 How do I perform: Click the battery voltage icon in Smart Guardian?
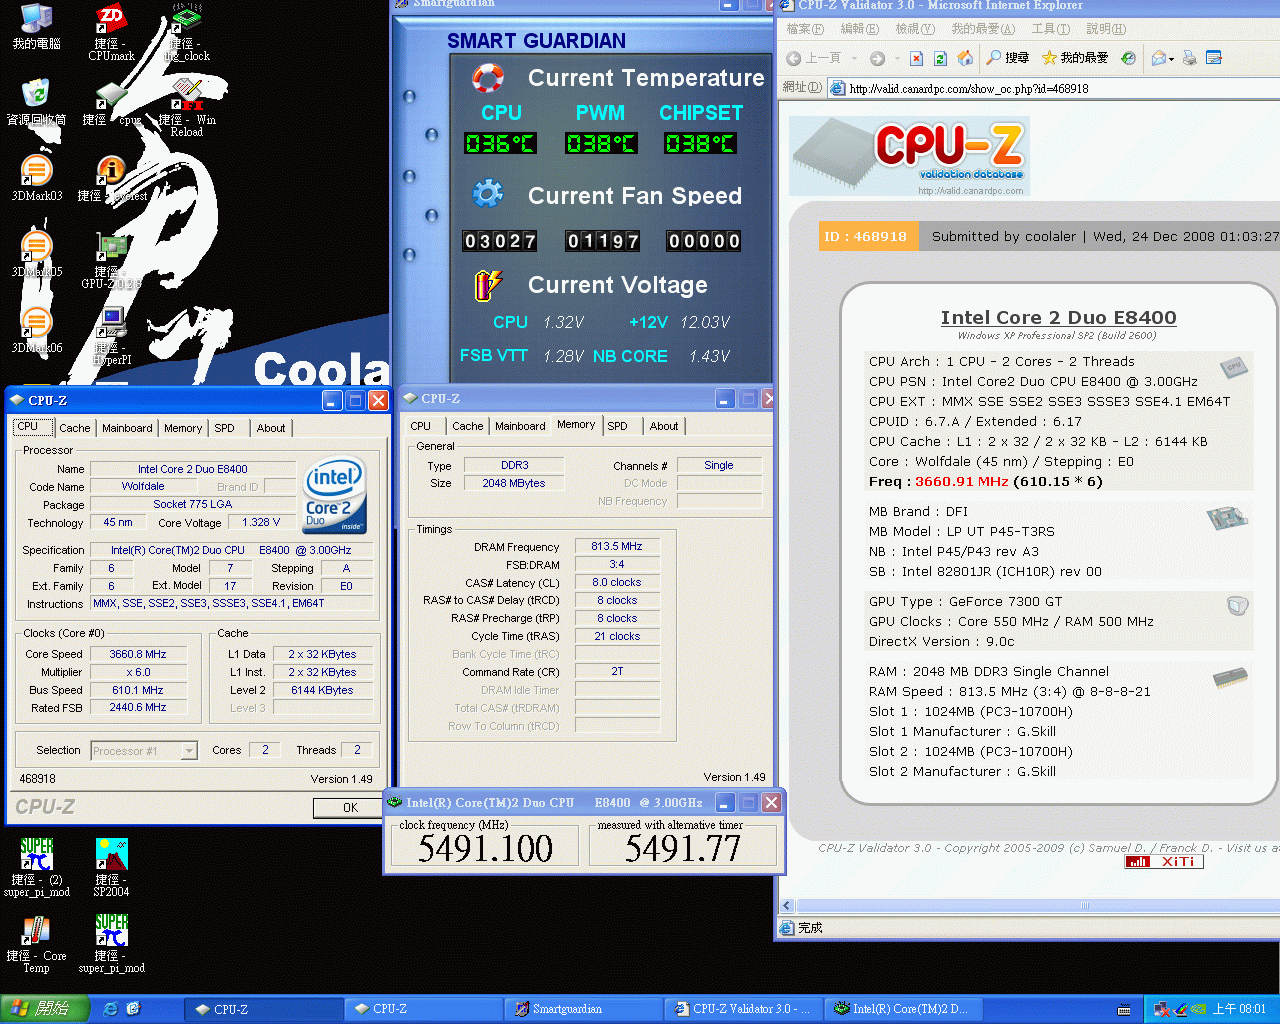pyautogui.click(x=487, y=285)
